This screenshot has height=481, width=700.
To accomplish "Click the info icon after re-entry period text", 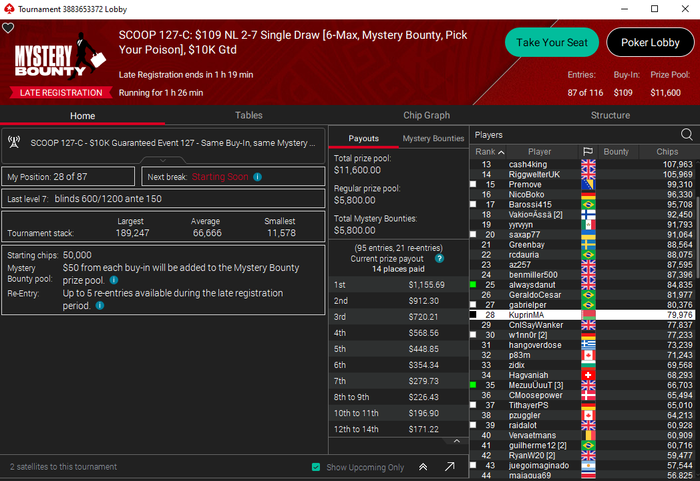I will pyautogui.click(x=100, y=305).
